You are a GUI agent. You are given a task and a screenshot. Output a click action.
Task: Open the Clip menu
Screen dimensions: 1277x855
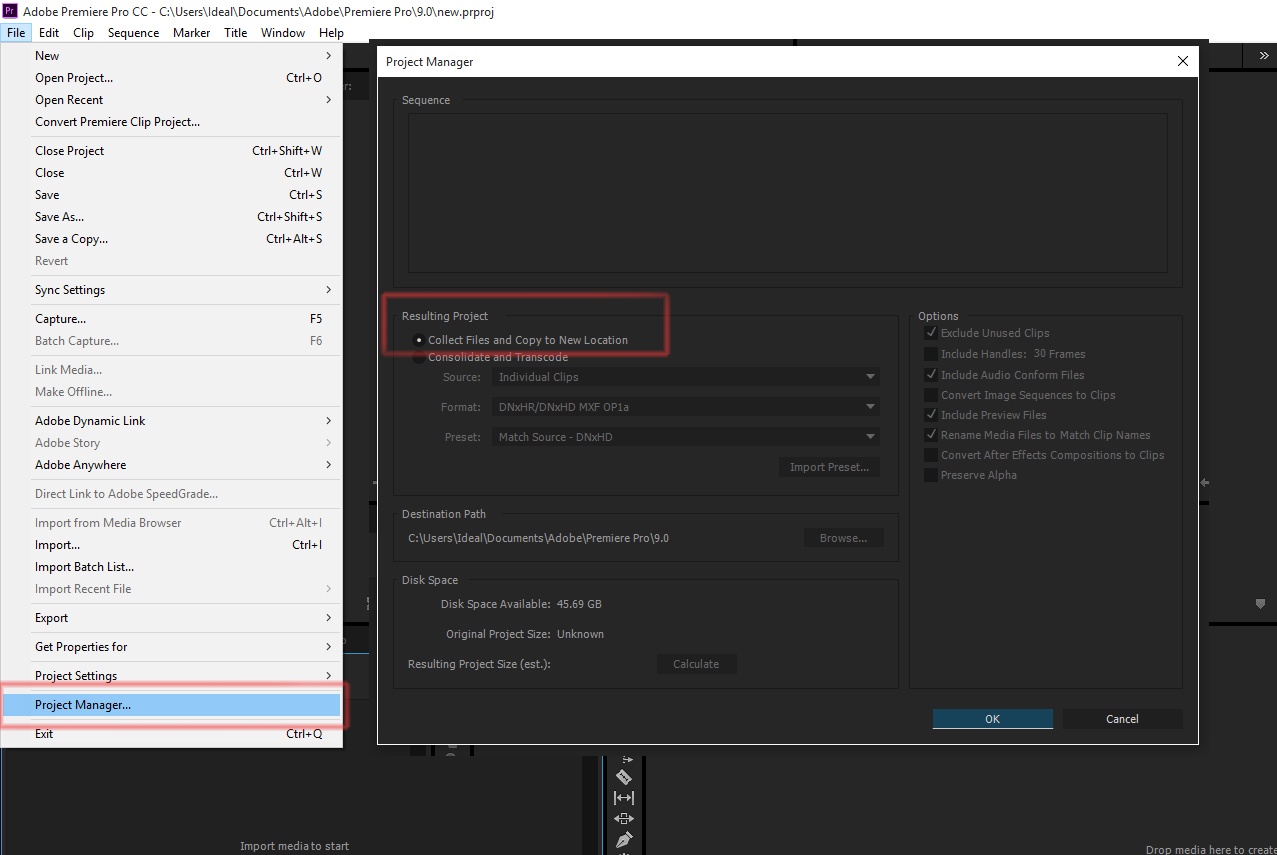point(83,33)
